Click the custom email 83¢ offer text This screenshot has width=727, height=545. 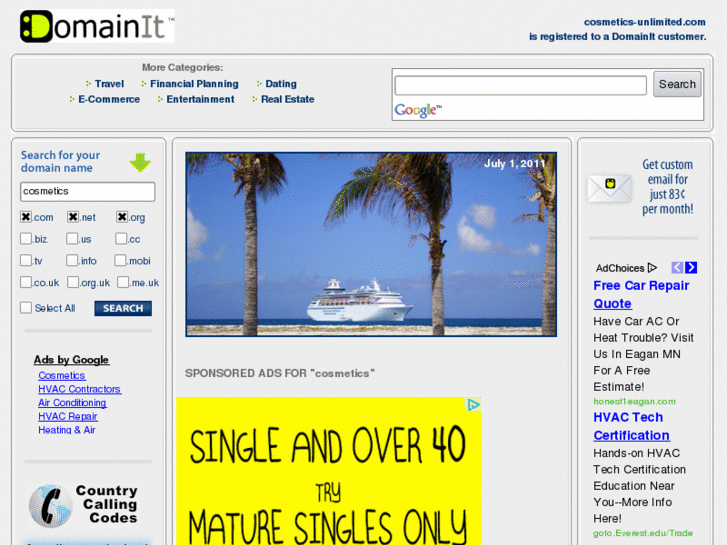click(x=667, y=187)
